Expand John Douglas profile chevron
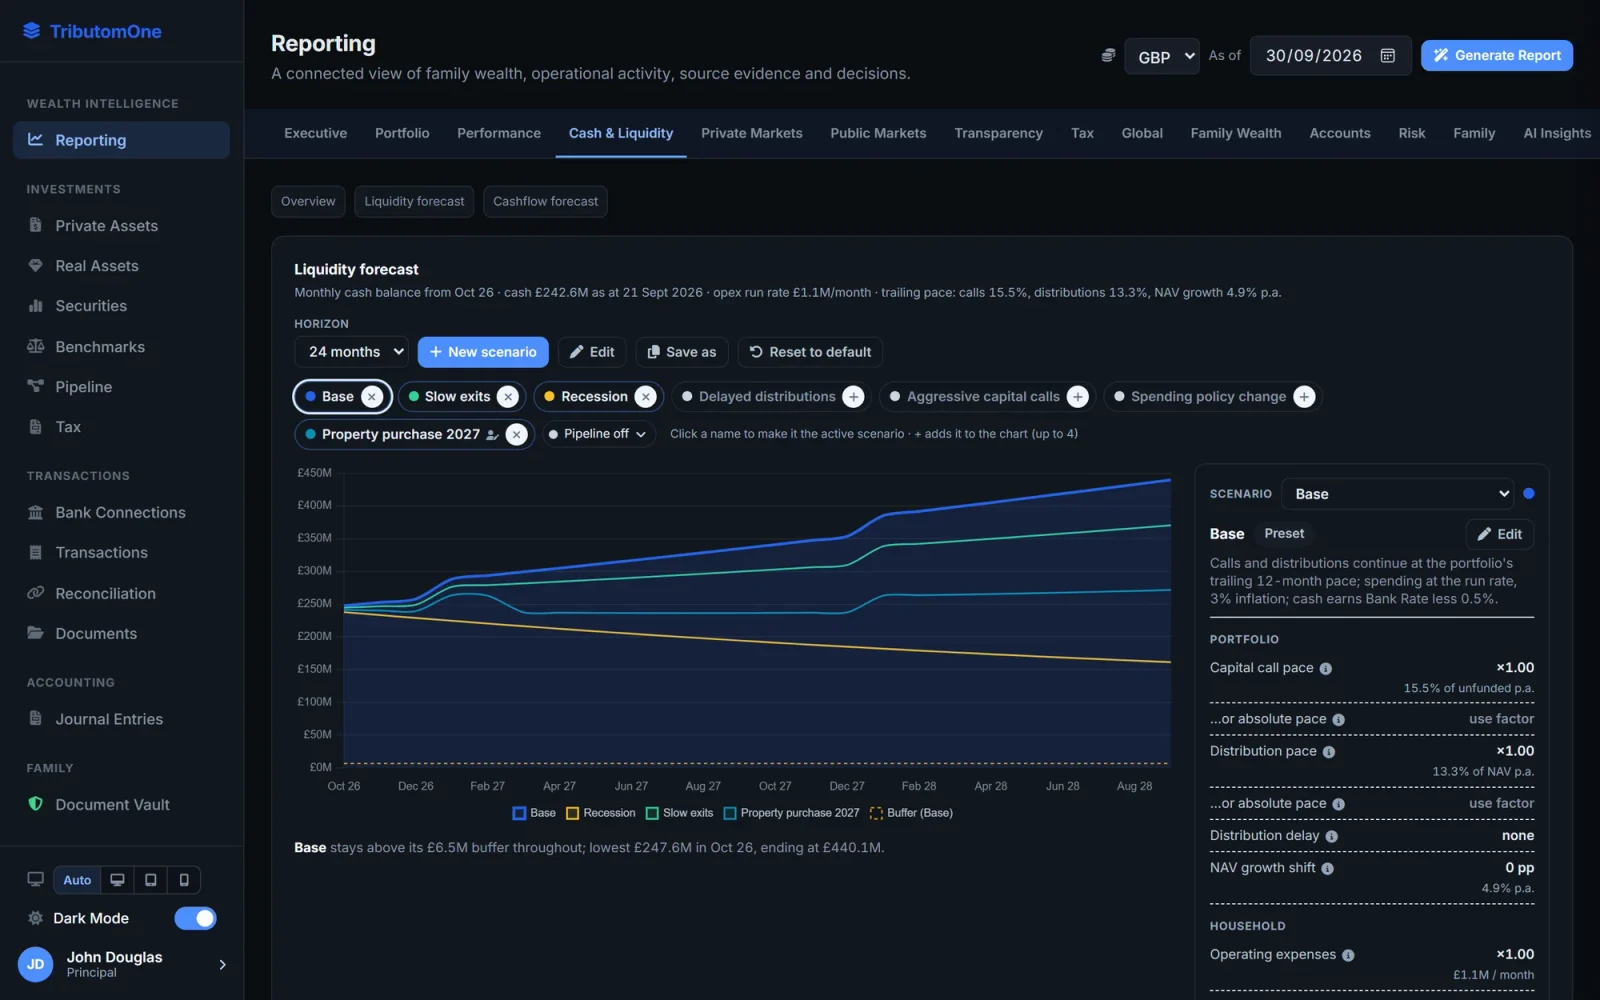 coord(222,964)
